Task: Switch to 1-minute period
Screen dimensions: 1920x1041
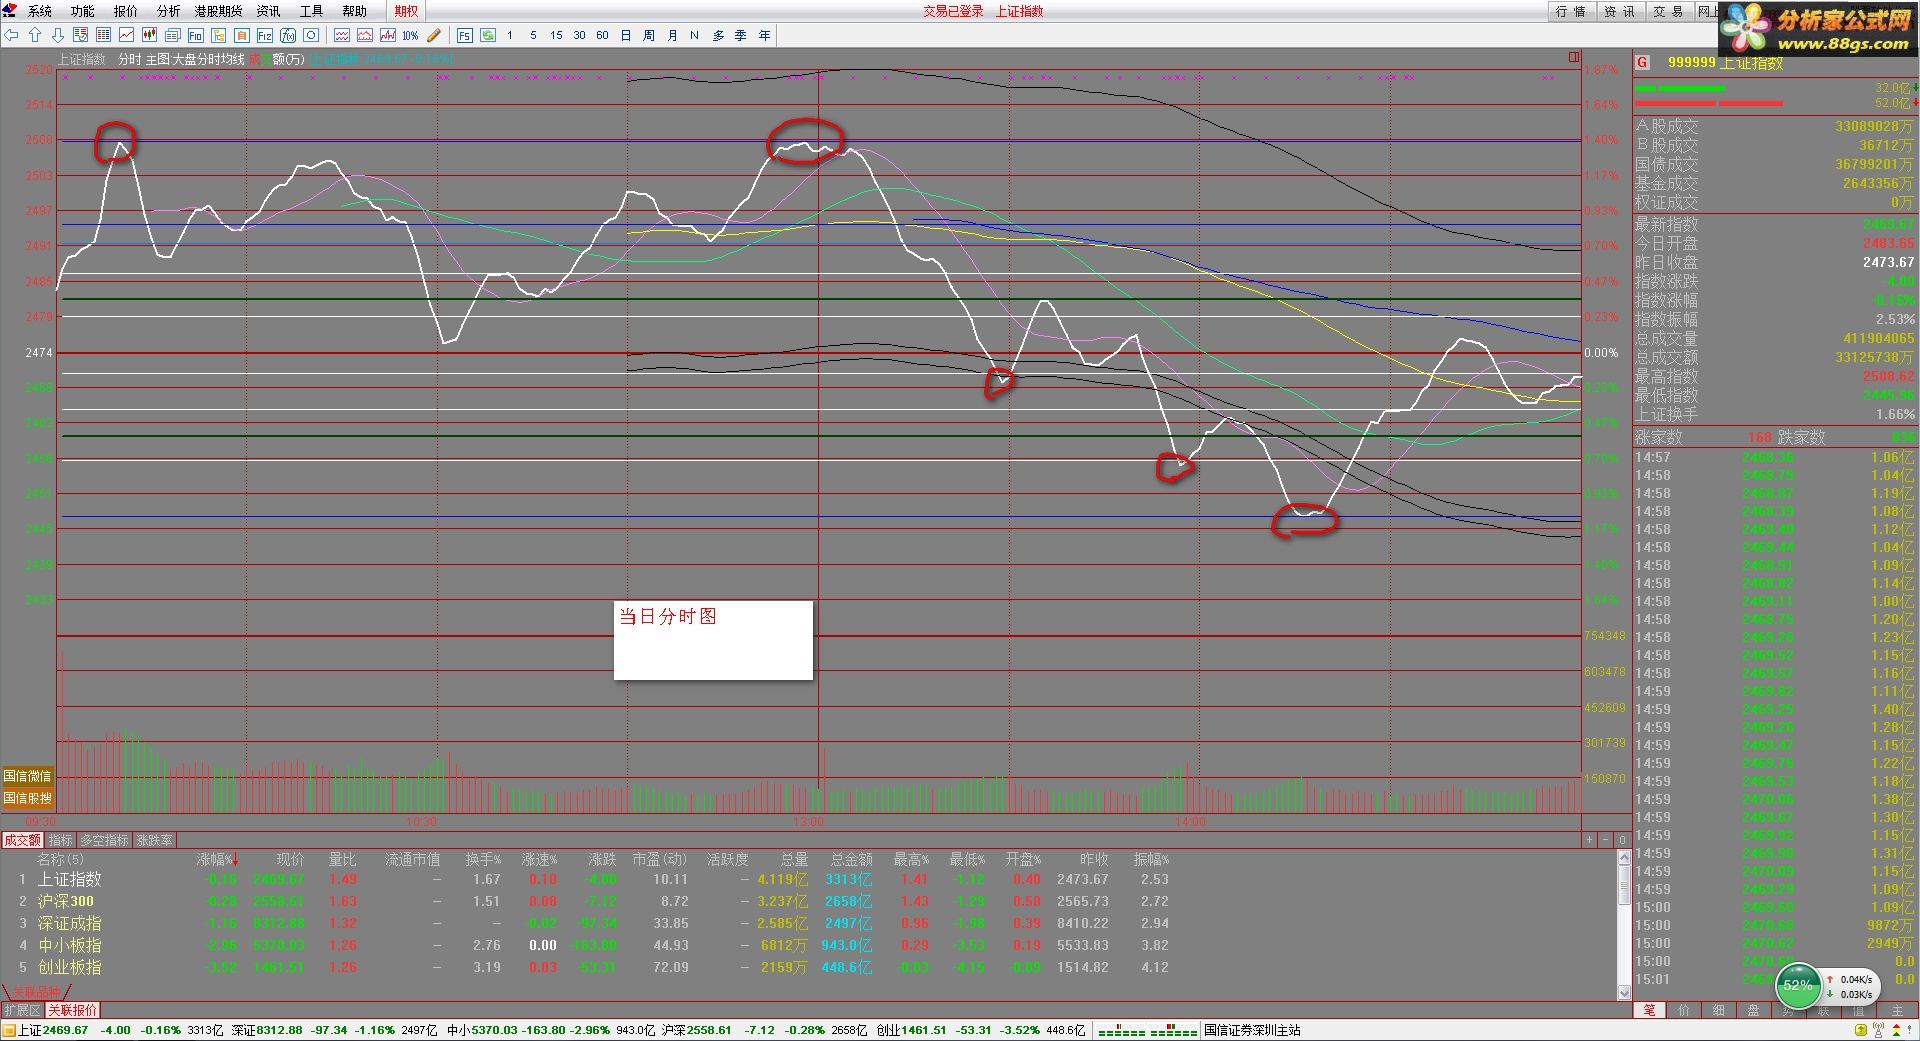Action: 510,35
